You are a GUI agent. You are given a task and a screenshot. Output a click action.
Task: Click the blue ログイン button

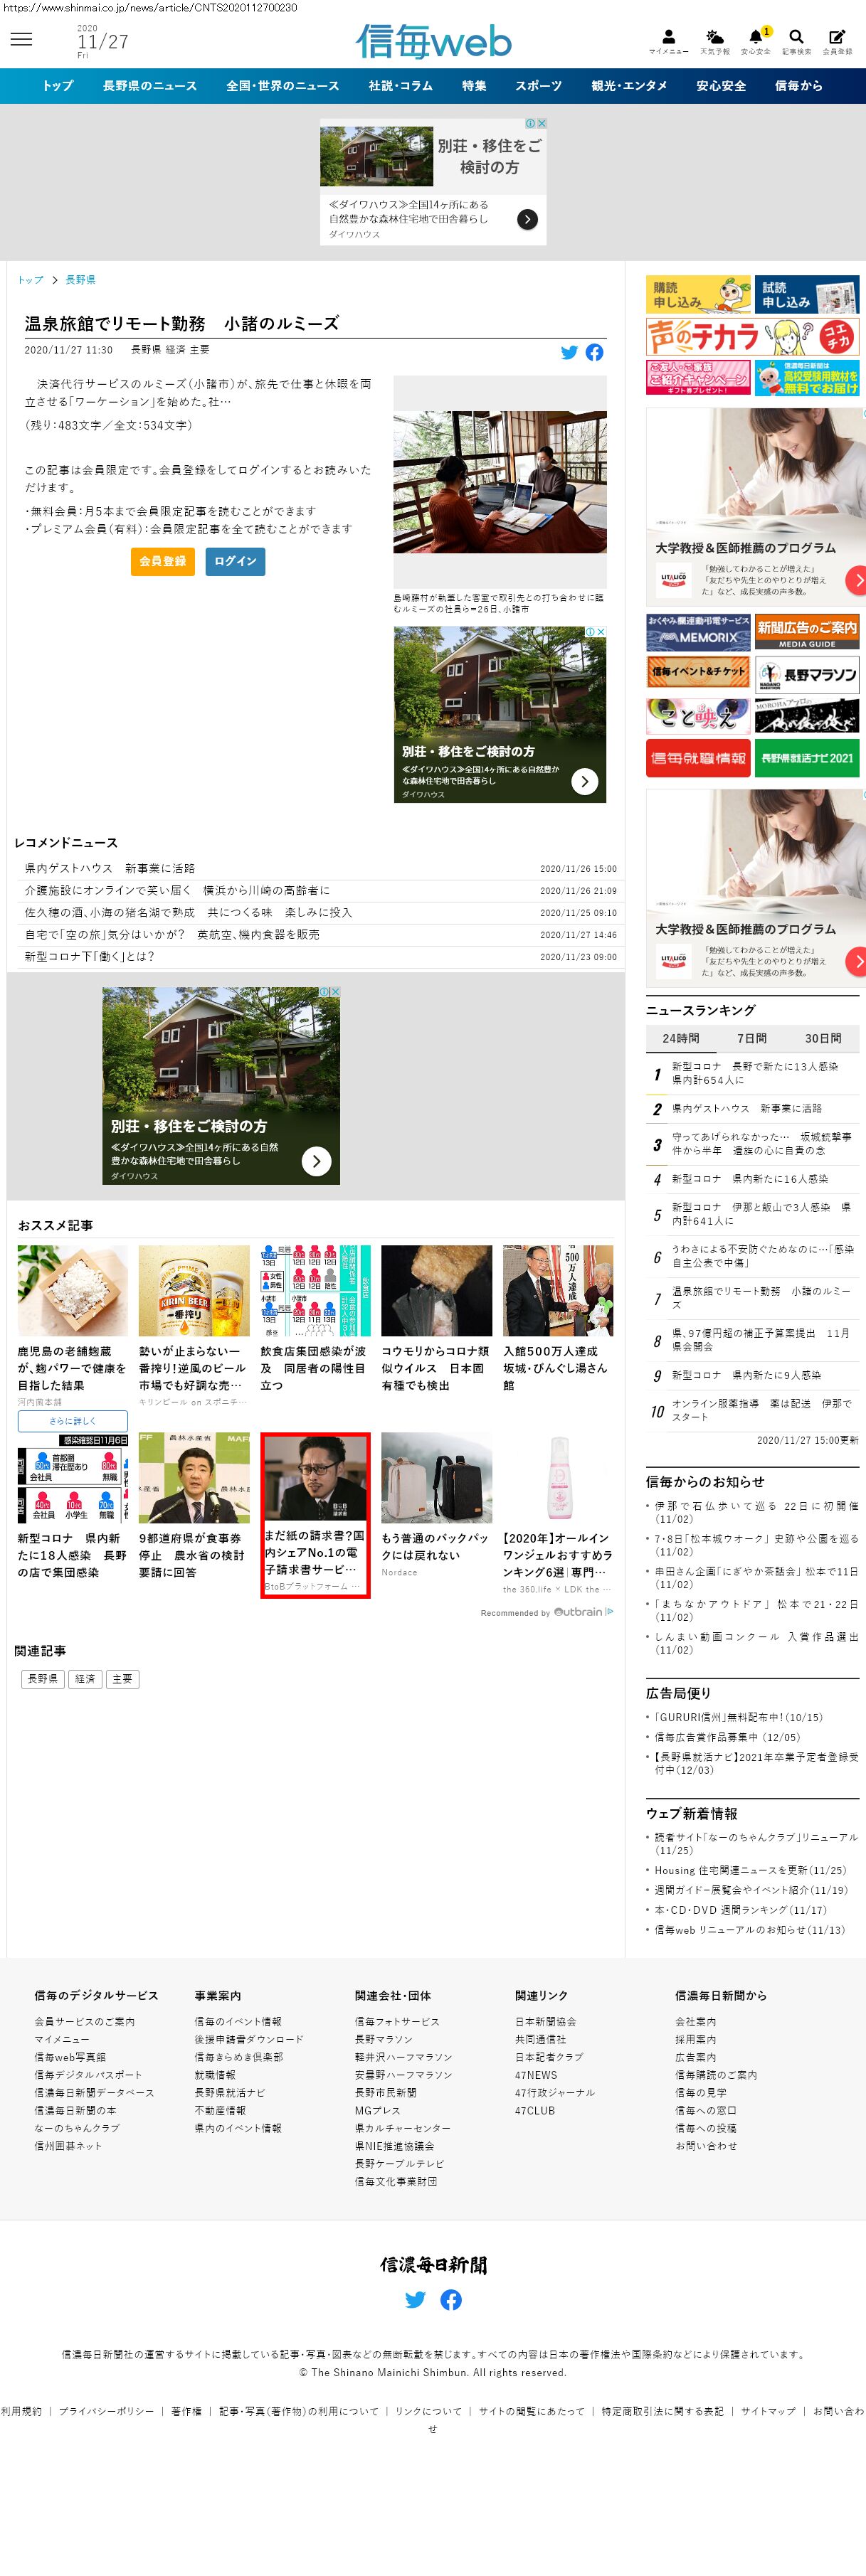pyautogui.click(x=235, y=561)
